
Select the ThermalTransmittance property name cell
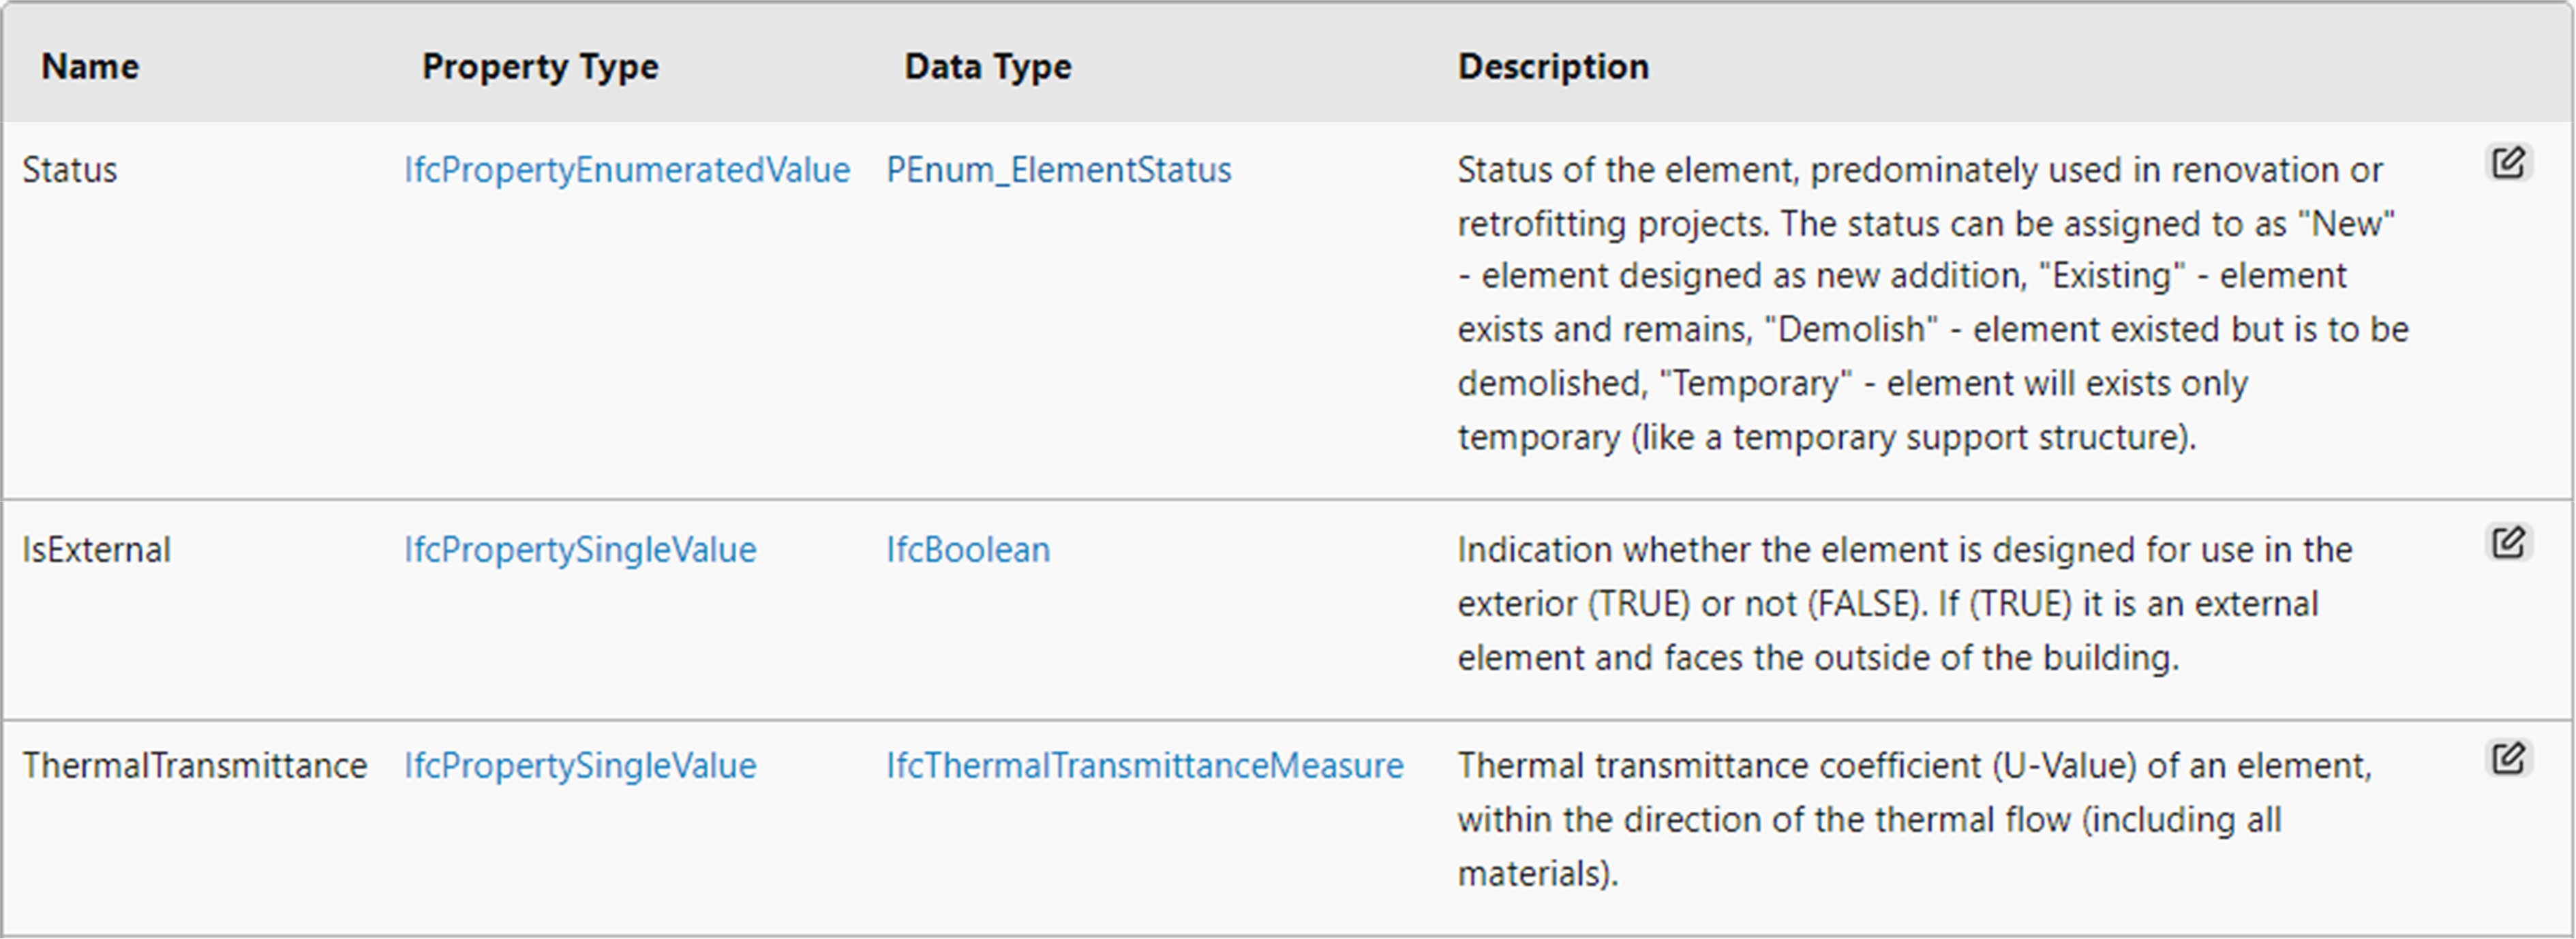(195, 766)
